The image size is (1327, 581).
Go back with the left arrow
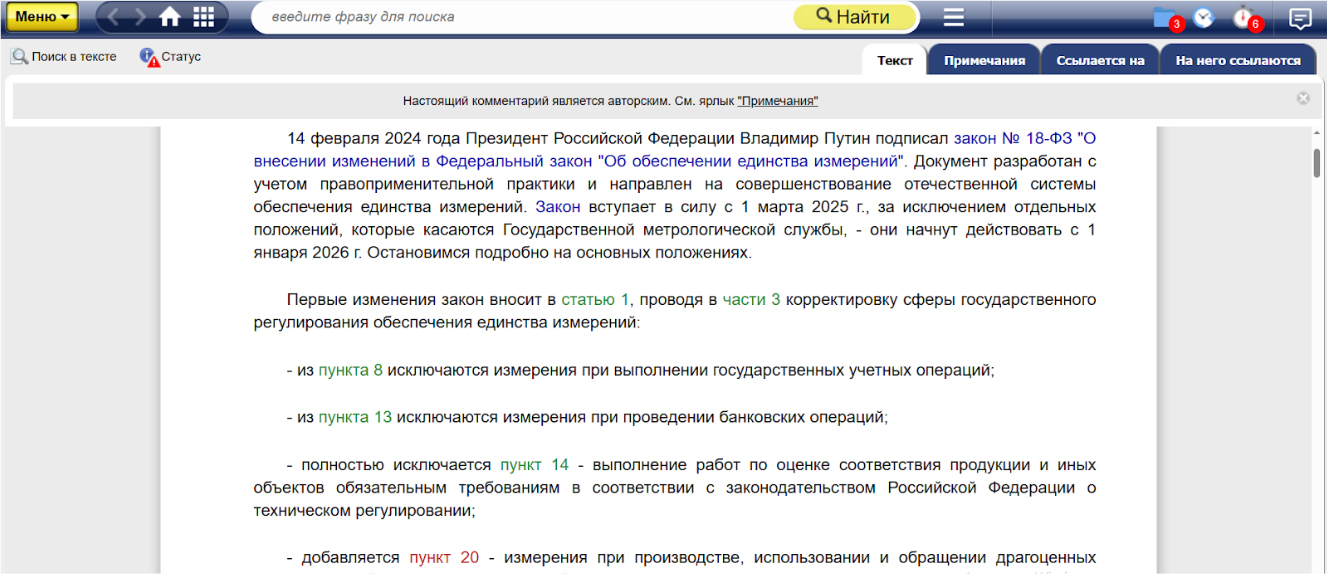pyautogui.click(x=114, y=17)
